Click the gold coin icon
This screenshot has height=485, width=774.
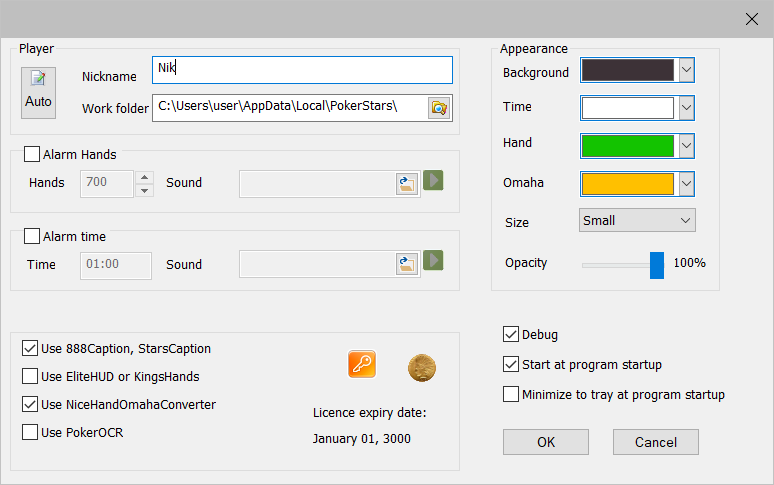point(421,368)
